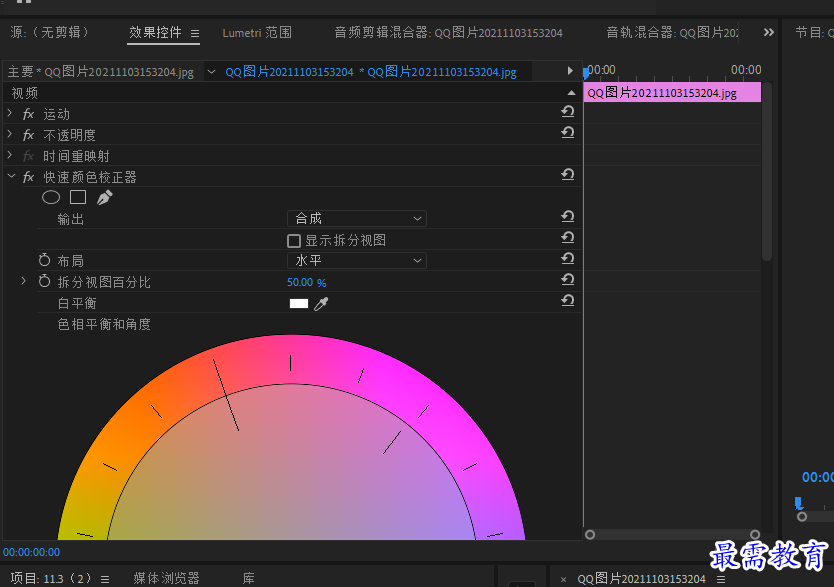
Task: Toggle fx for 不透明度 effect
Action: click(x=29, y=136)
